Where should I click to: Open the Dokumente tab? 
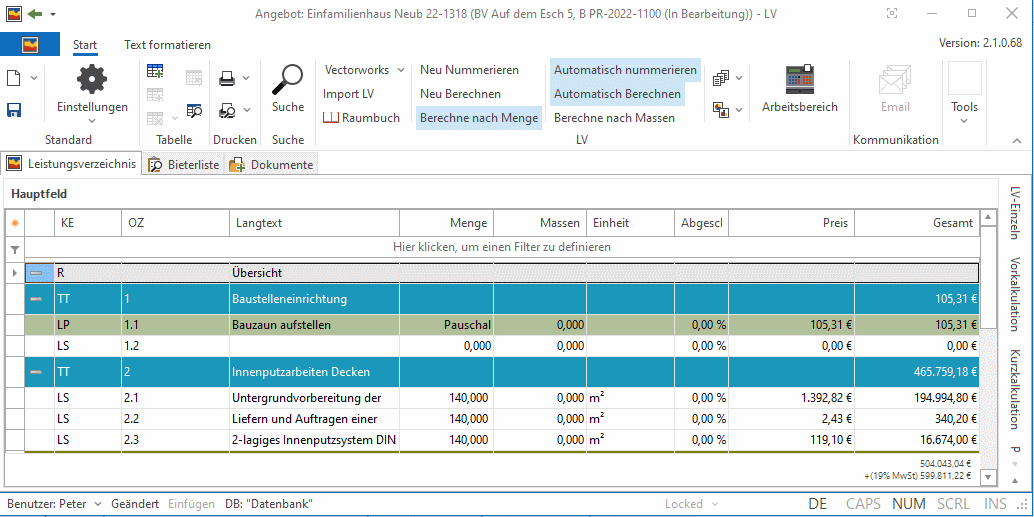271,165
